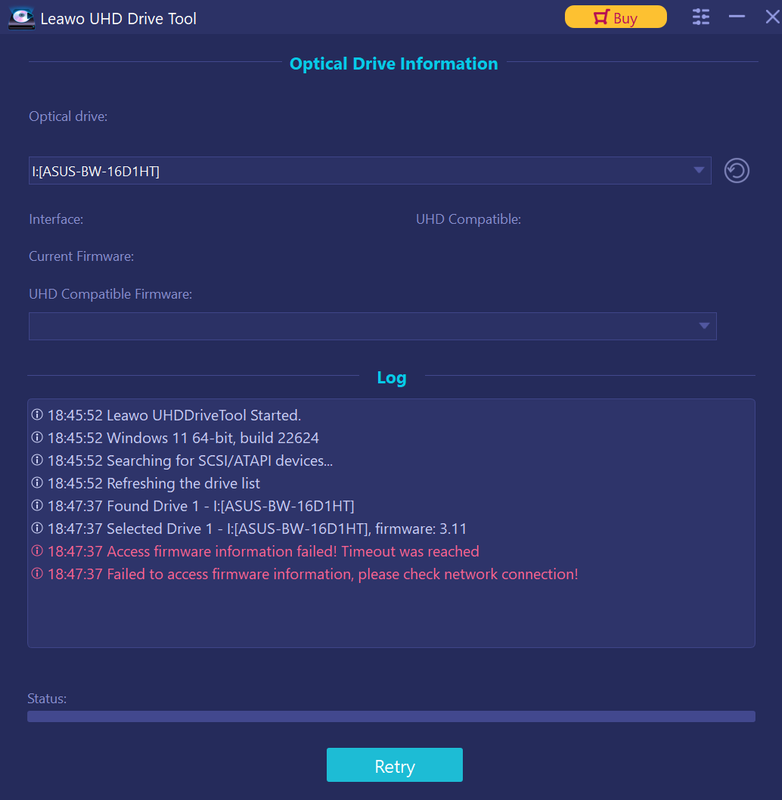Click the 'Selected Drive 1' firmware 3.11 log line
782x800 pixels.
248,529
